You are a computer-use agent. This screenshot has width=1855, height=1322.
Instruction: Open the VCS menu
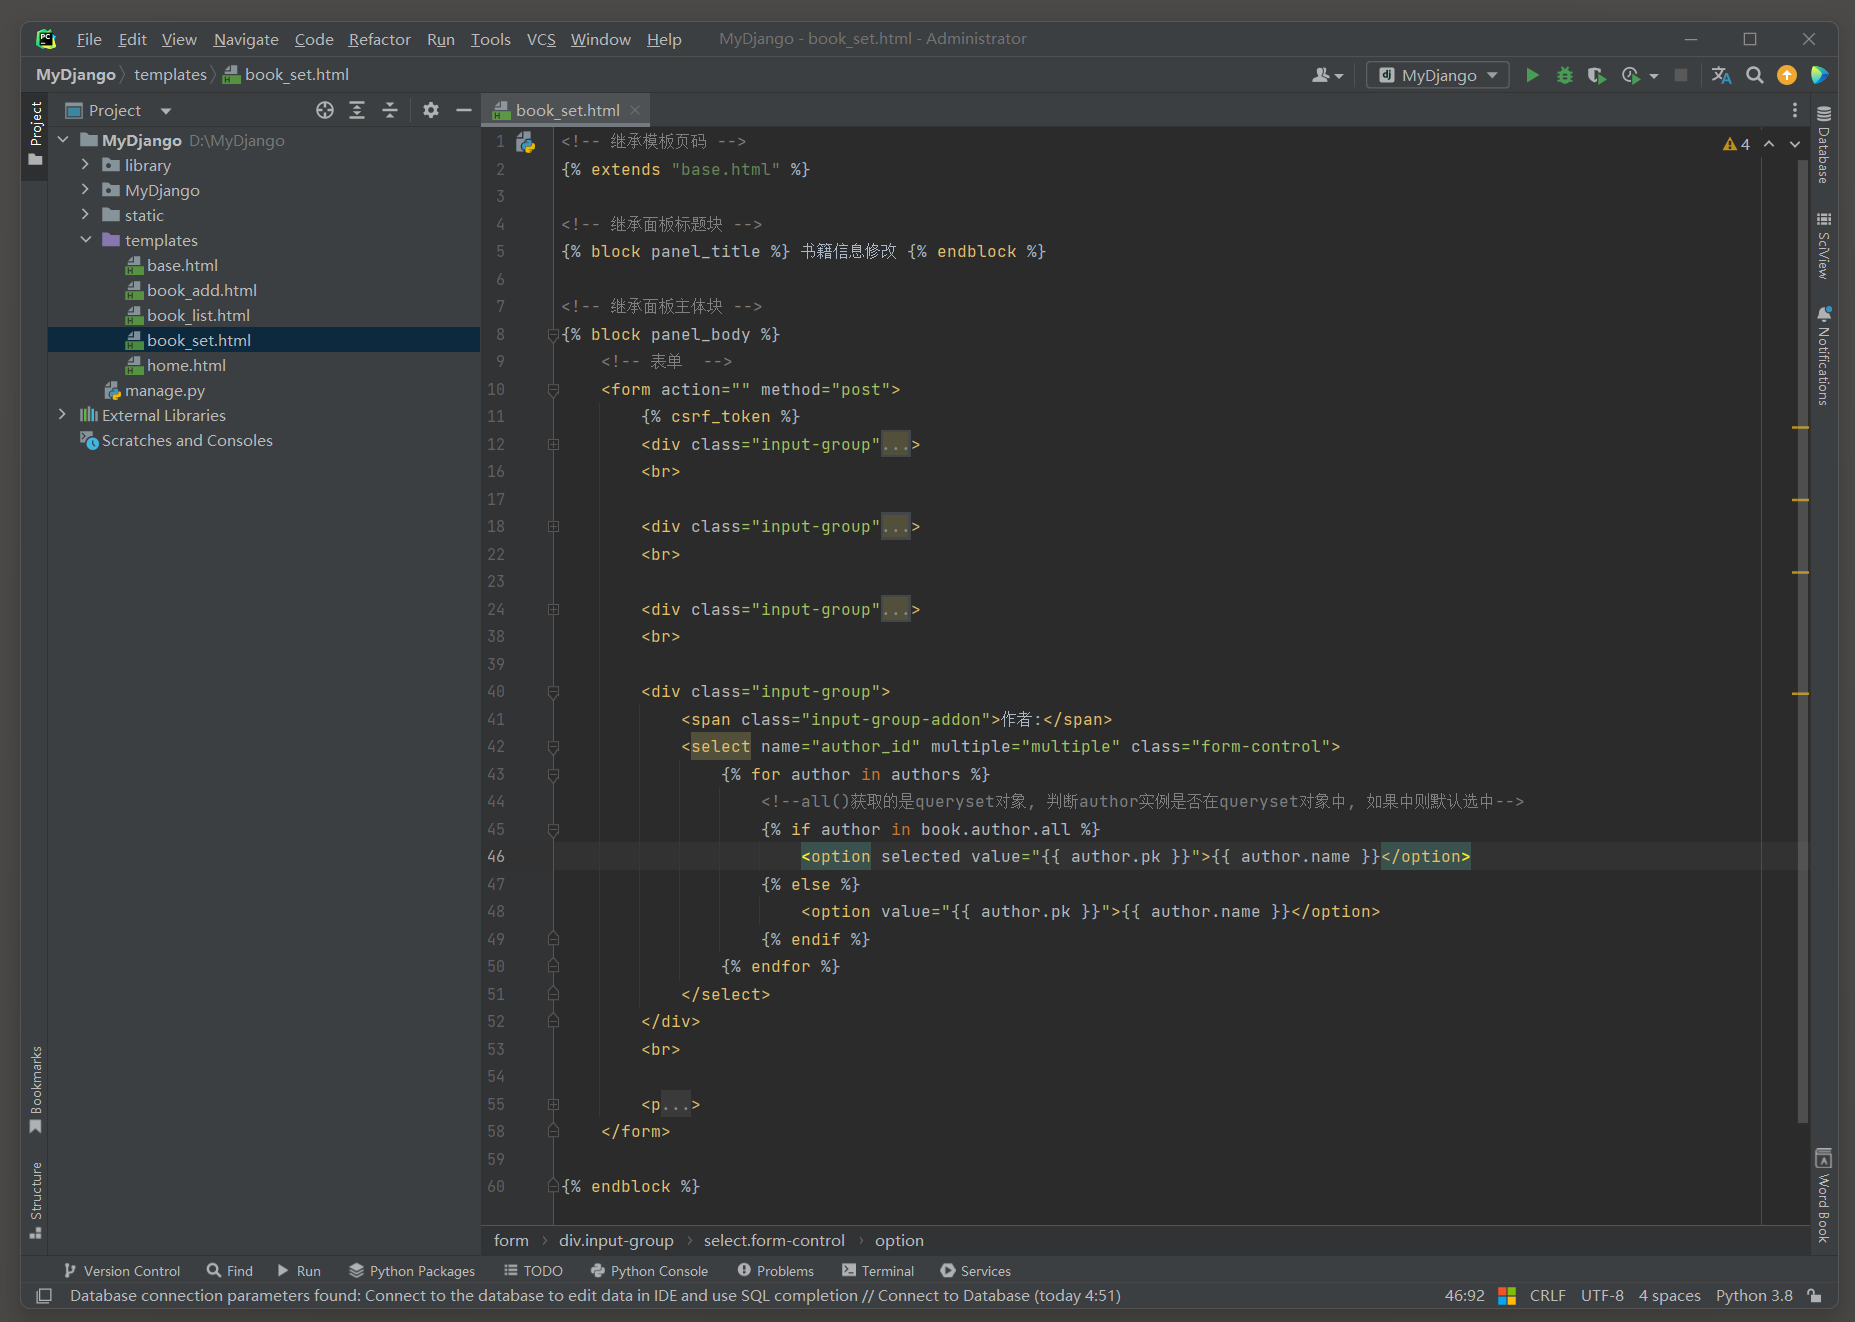[x=541, y=39]
